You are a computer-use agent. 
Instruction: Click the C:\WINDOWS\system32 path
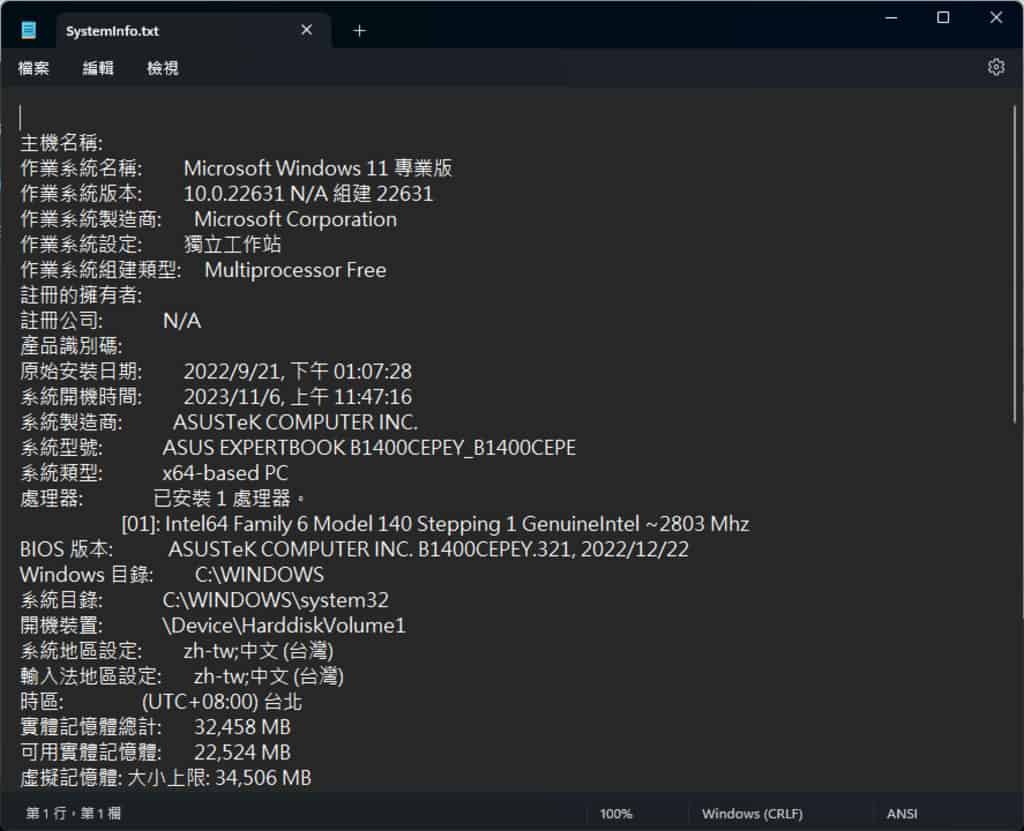point(276,601)
